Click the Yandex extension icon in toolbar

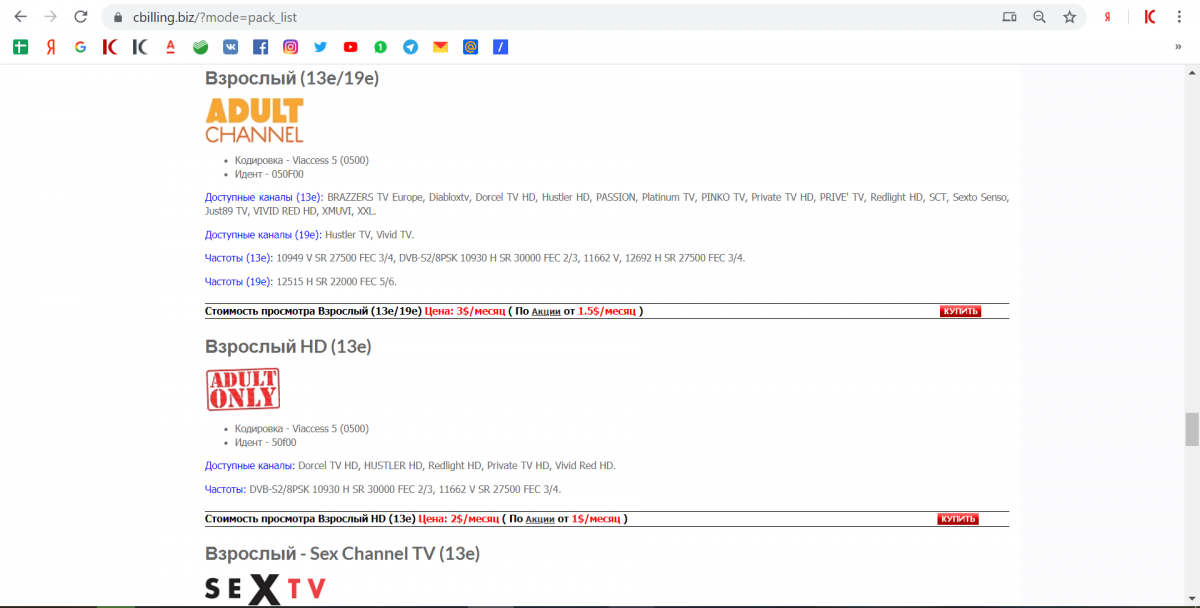point(1108,17)
